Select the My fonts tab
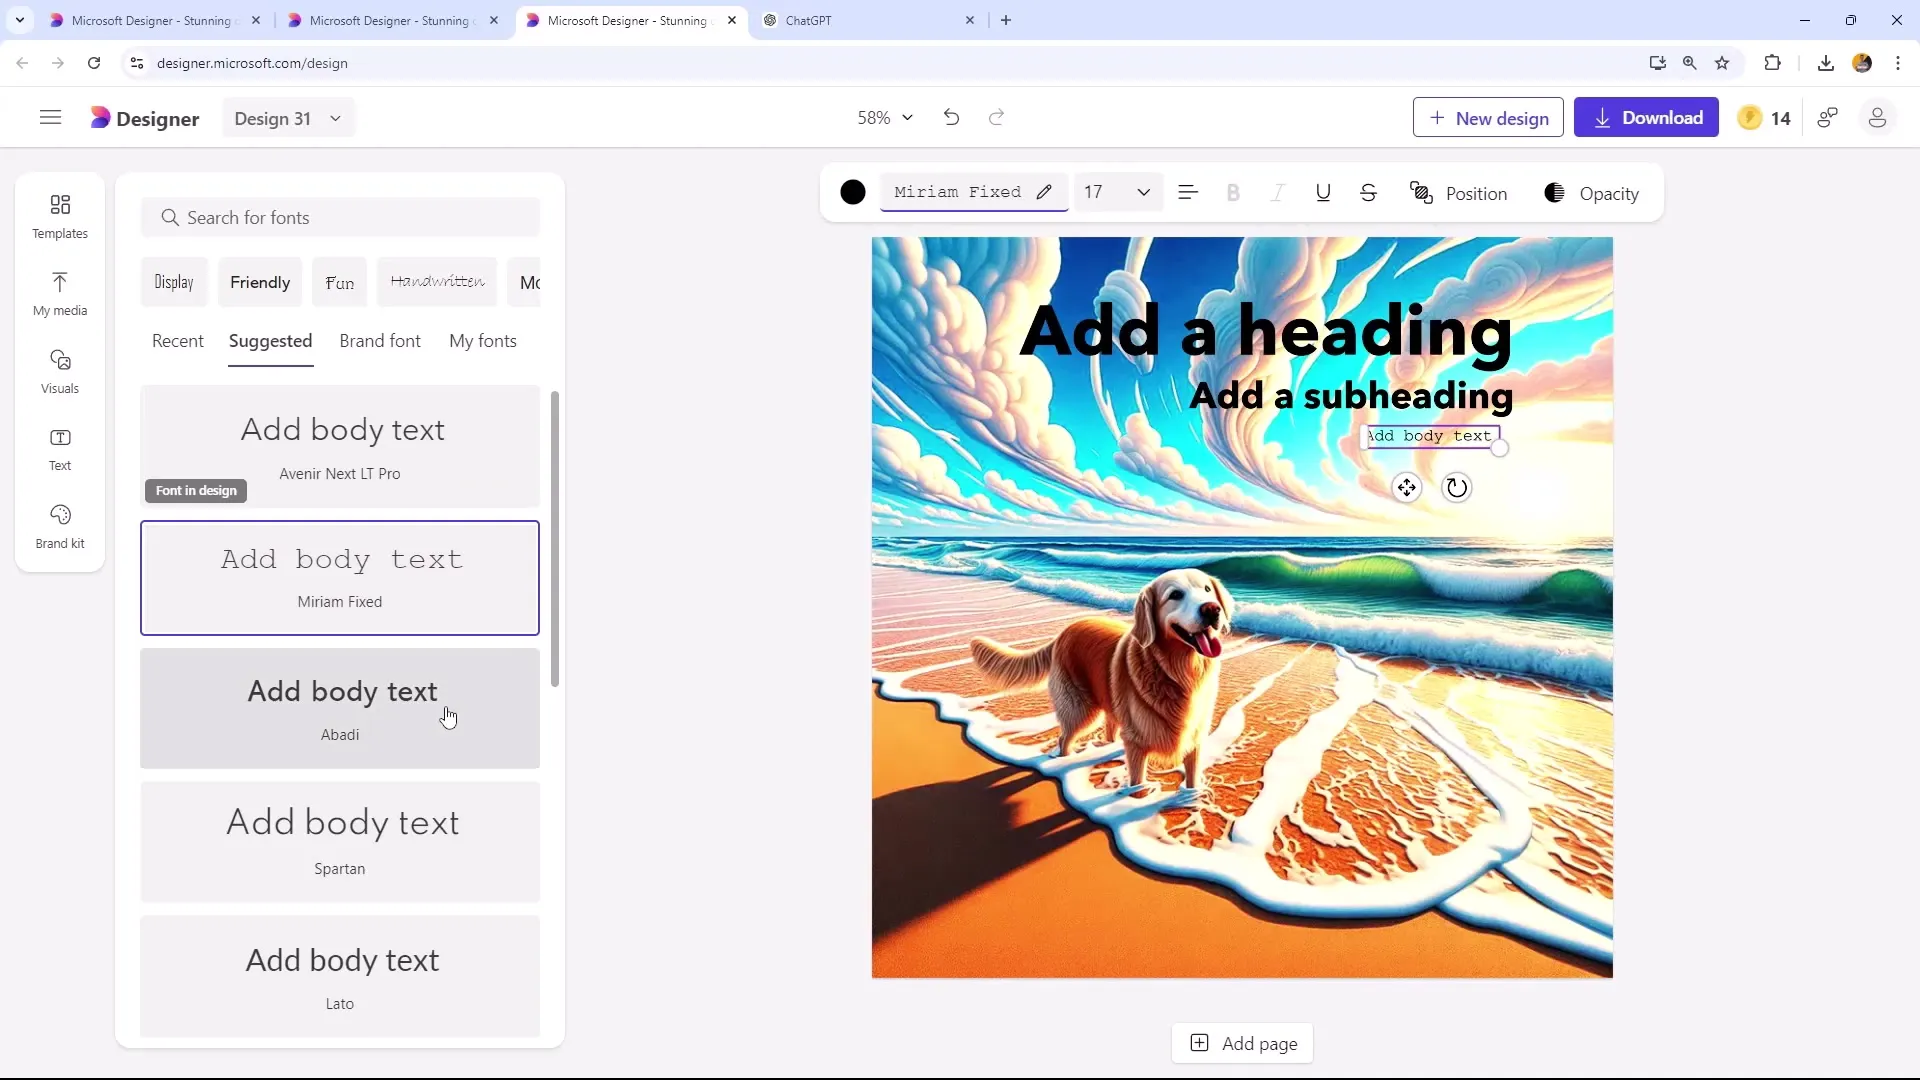Image resolution: width=1920 pixels, height=1080 pixels. pos(481,340)
